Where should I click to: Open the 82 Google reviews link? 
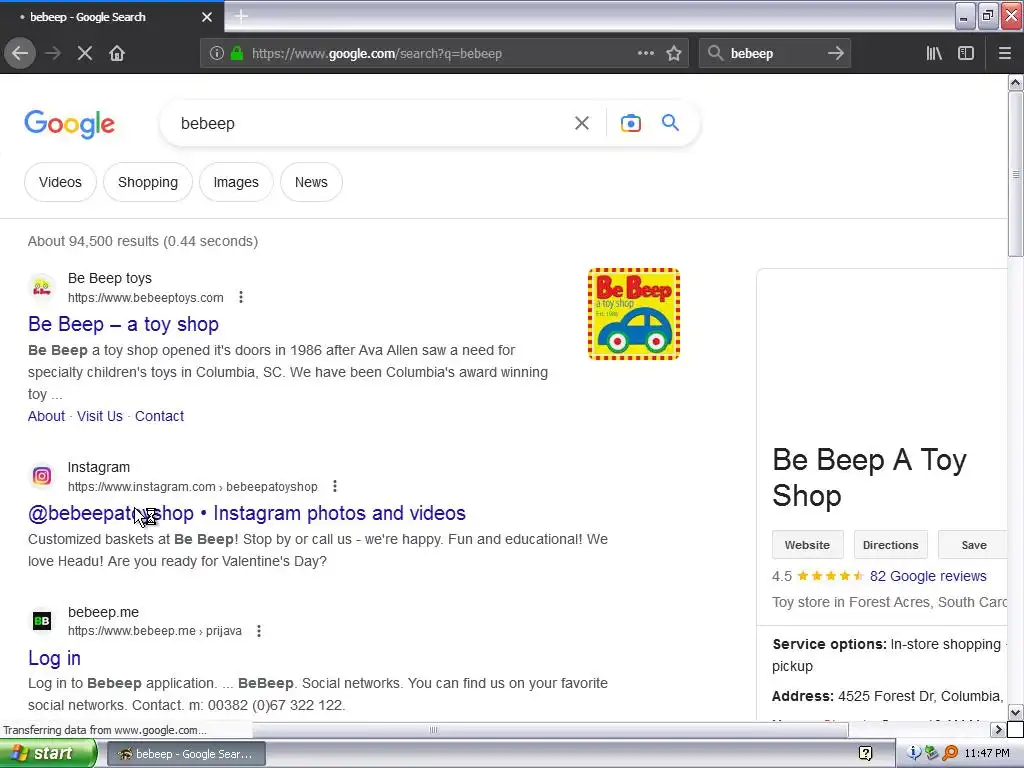(x=928, y=576)
